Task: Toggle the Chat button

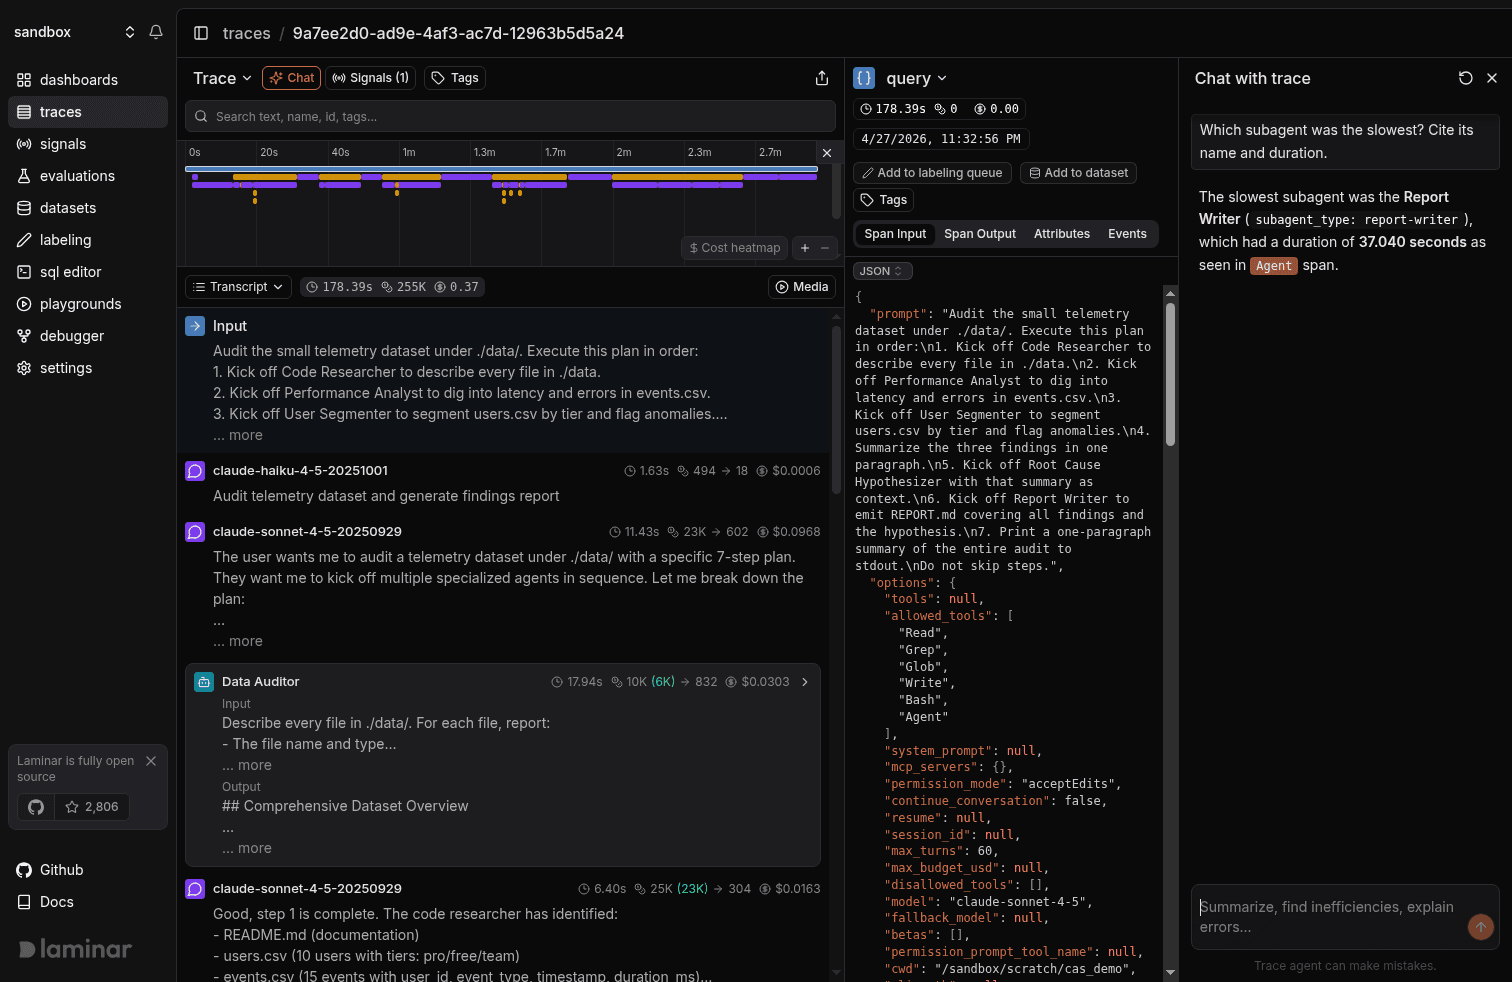Action: click(291, 78)
